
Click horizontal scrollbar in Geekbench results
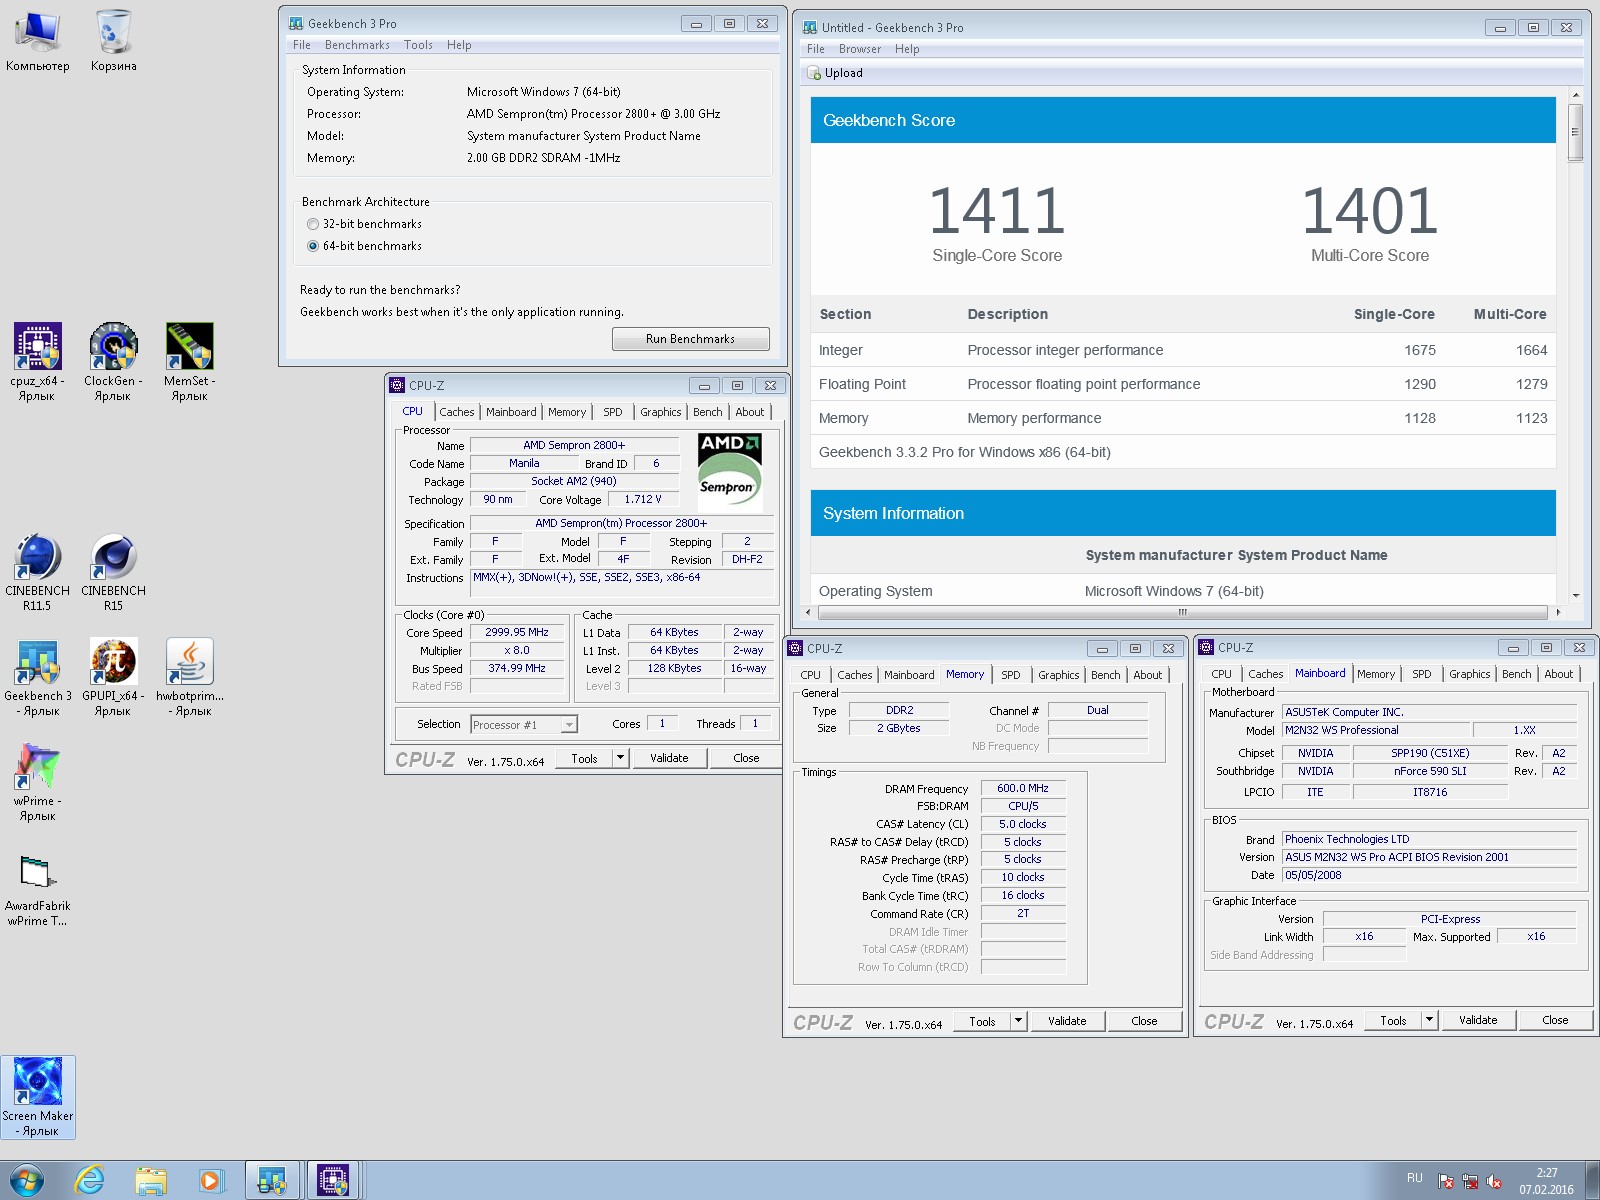1182,612
